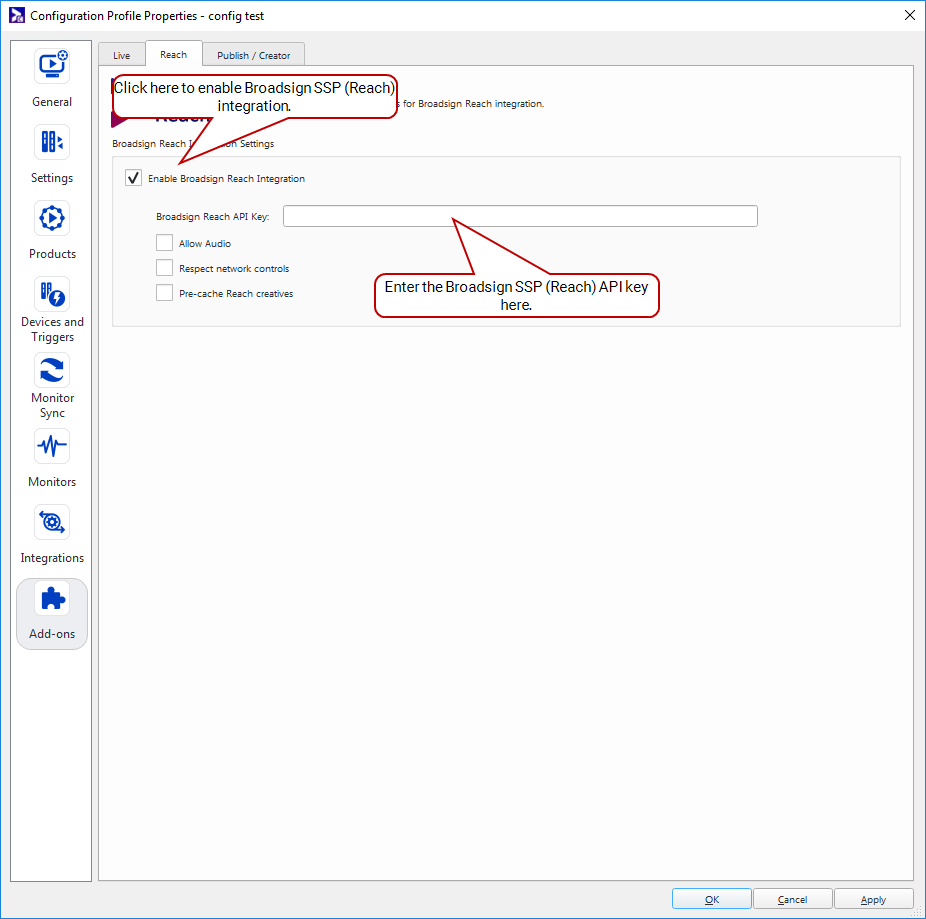Click the 'Pre-cache Reach creatives' label text

coord(236,294)
